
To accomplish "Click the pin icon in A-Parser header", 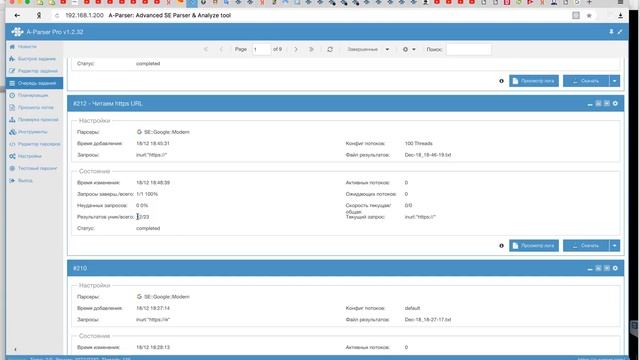I will (x=611, y=31).
